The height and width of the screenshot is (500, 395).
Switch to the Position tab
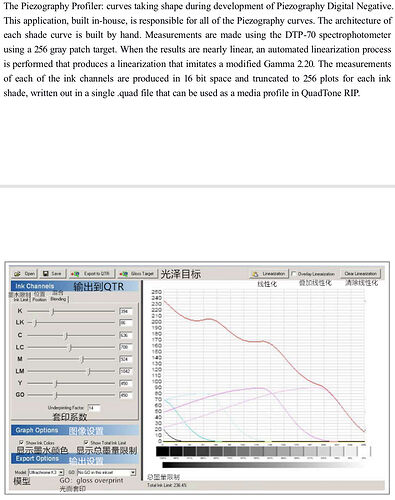click(39, 299)
